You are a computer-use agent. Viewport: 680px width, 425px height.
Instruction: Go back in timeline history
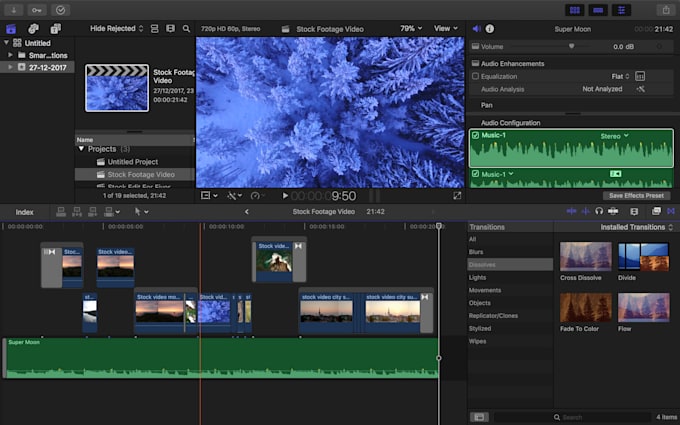(x=247, y=212)
